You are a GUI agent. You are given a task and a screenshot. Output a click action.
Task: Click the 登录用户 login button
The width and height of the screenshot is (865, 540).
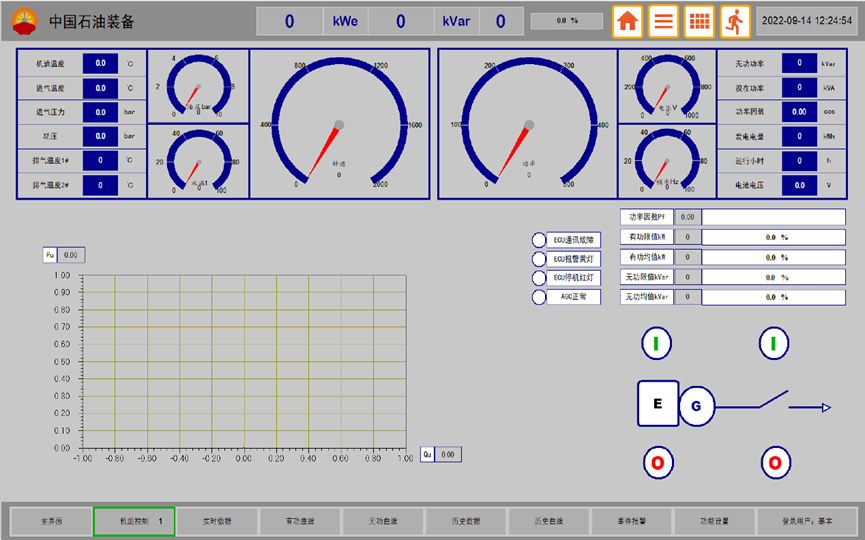coord(807,521)
